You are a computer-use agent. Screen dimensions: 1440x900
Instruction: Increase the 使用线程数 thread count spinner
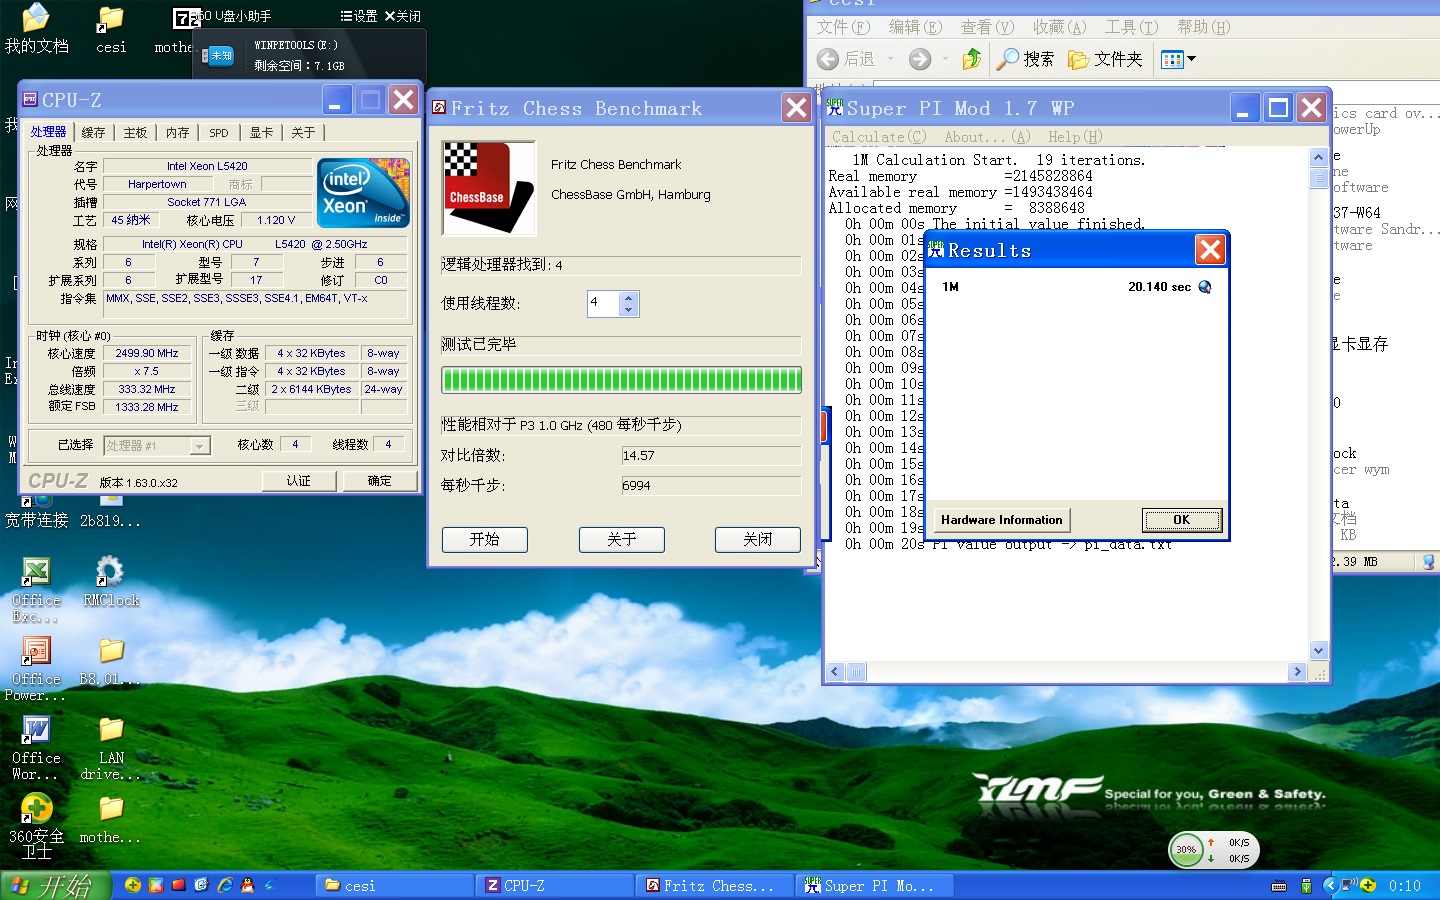[x=628, y=297]
